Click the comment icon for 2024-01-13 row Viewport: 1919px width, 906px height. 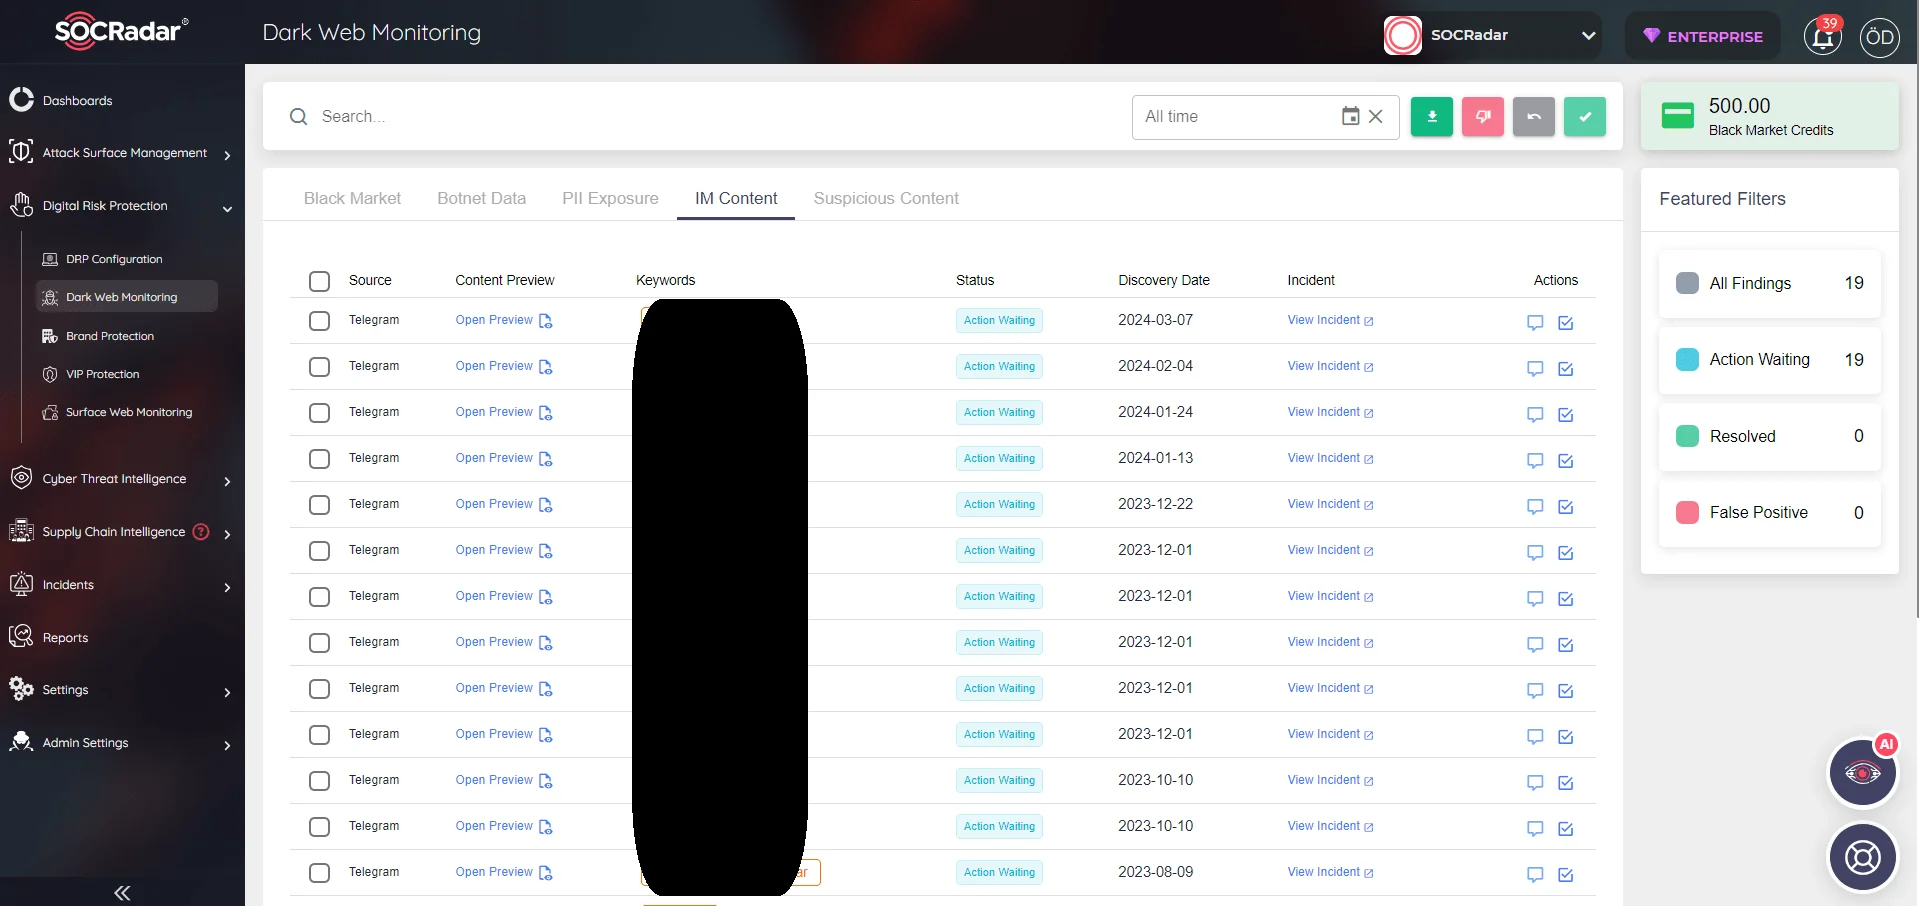pyautogui.click(x=1535, y=460)
